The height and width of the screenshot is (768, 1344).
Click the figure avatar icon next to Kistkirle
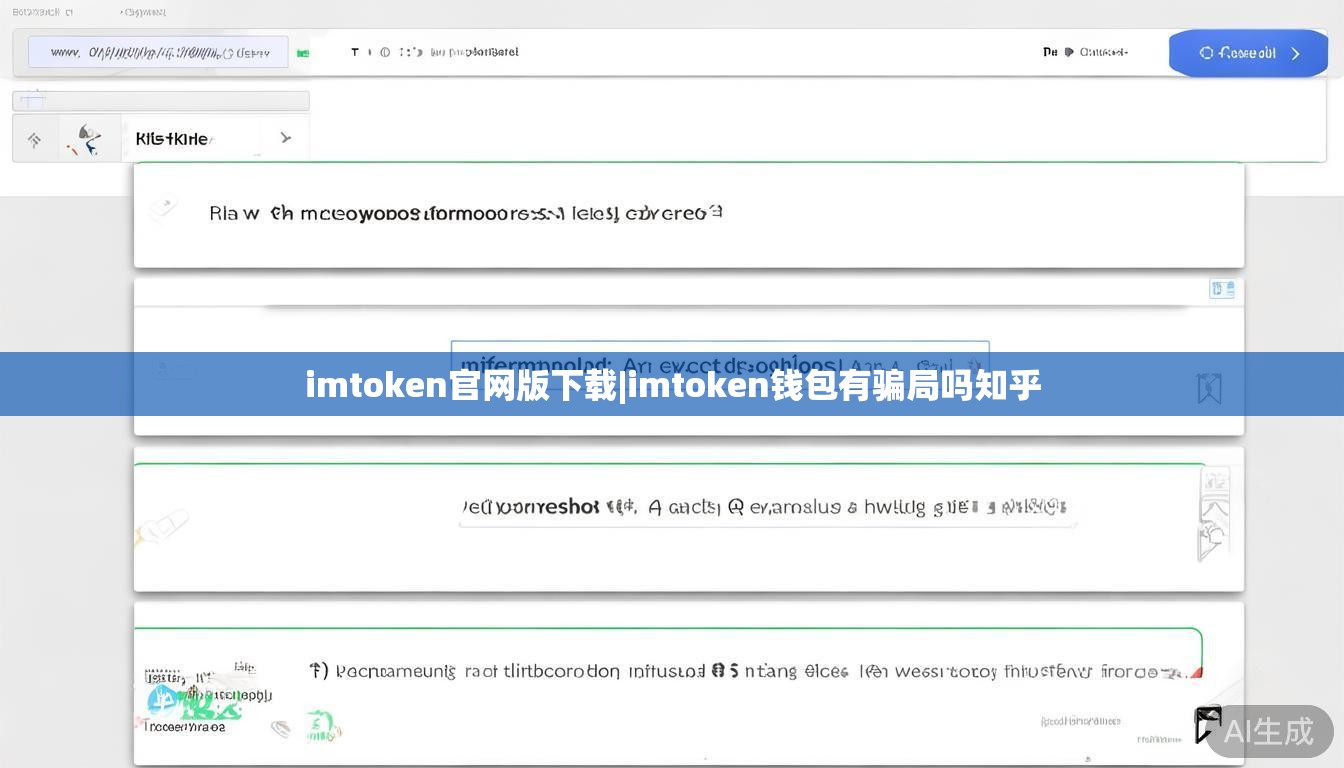coord(88,139)
